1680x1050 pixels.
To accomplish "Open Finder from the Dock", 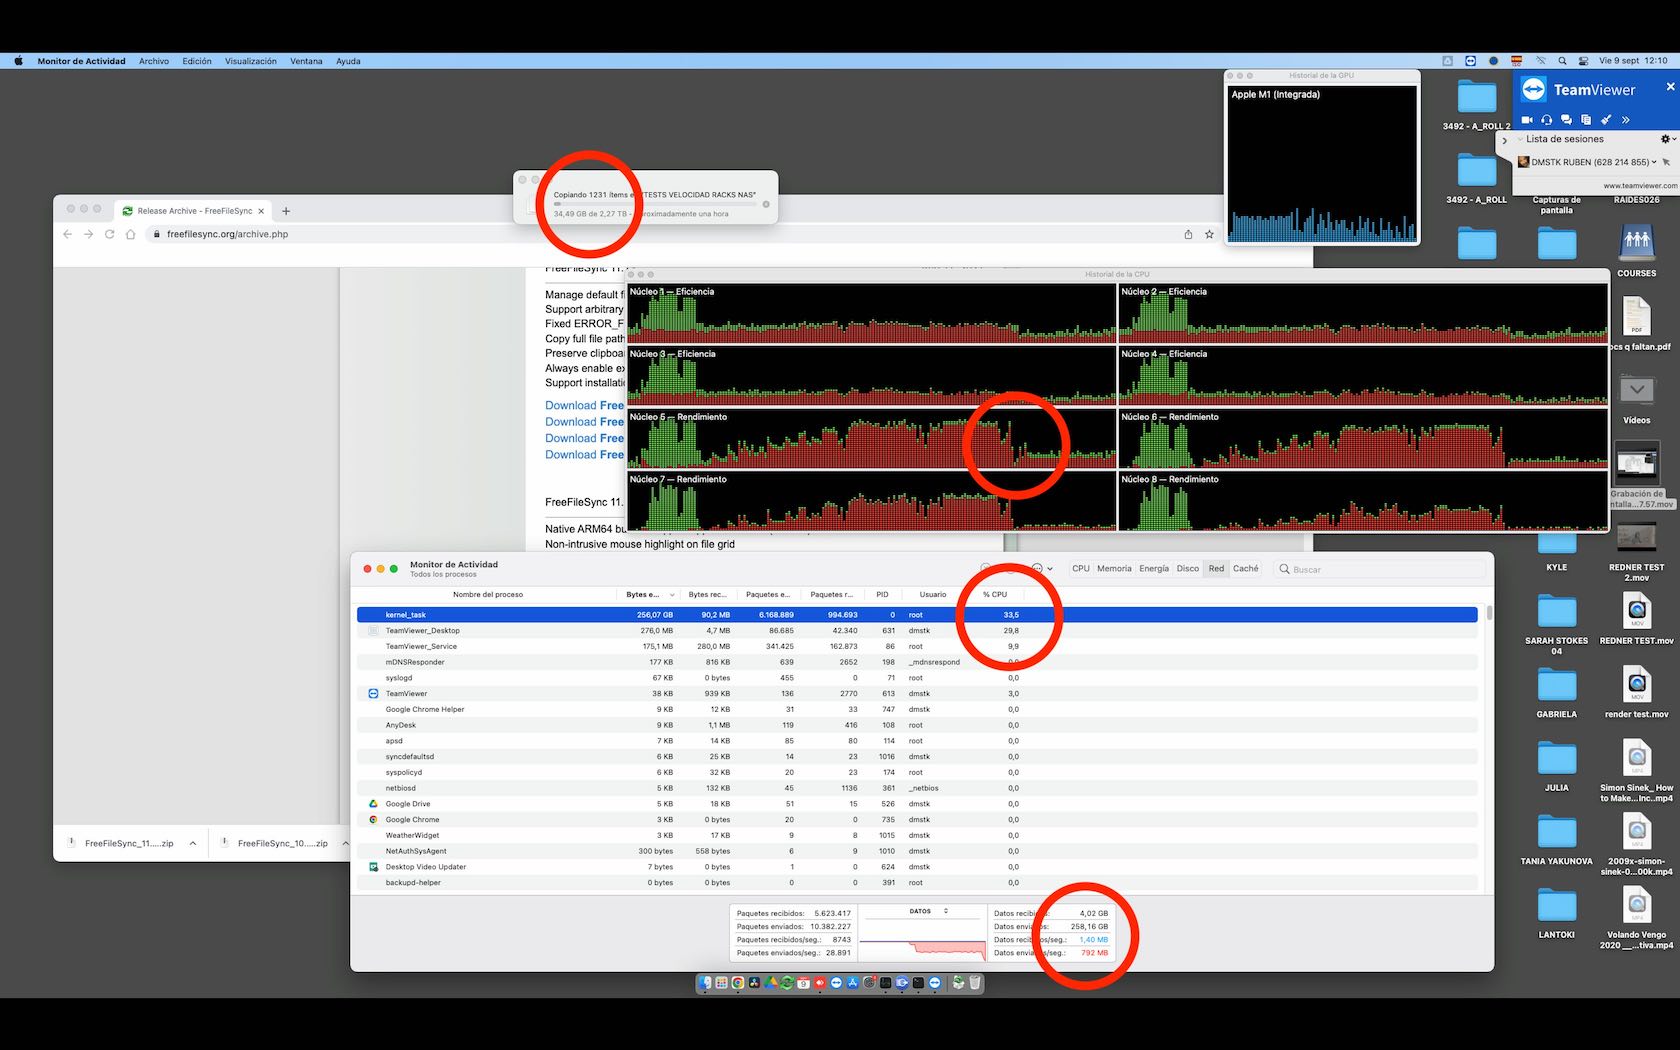I will [705, 983].
